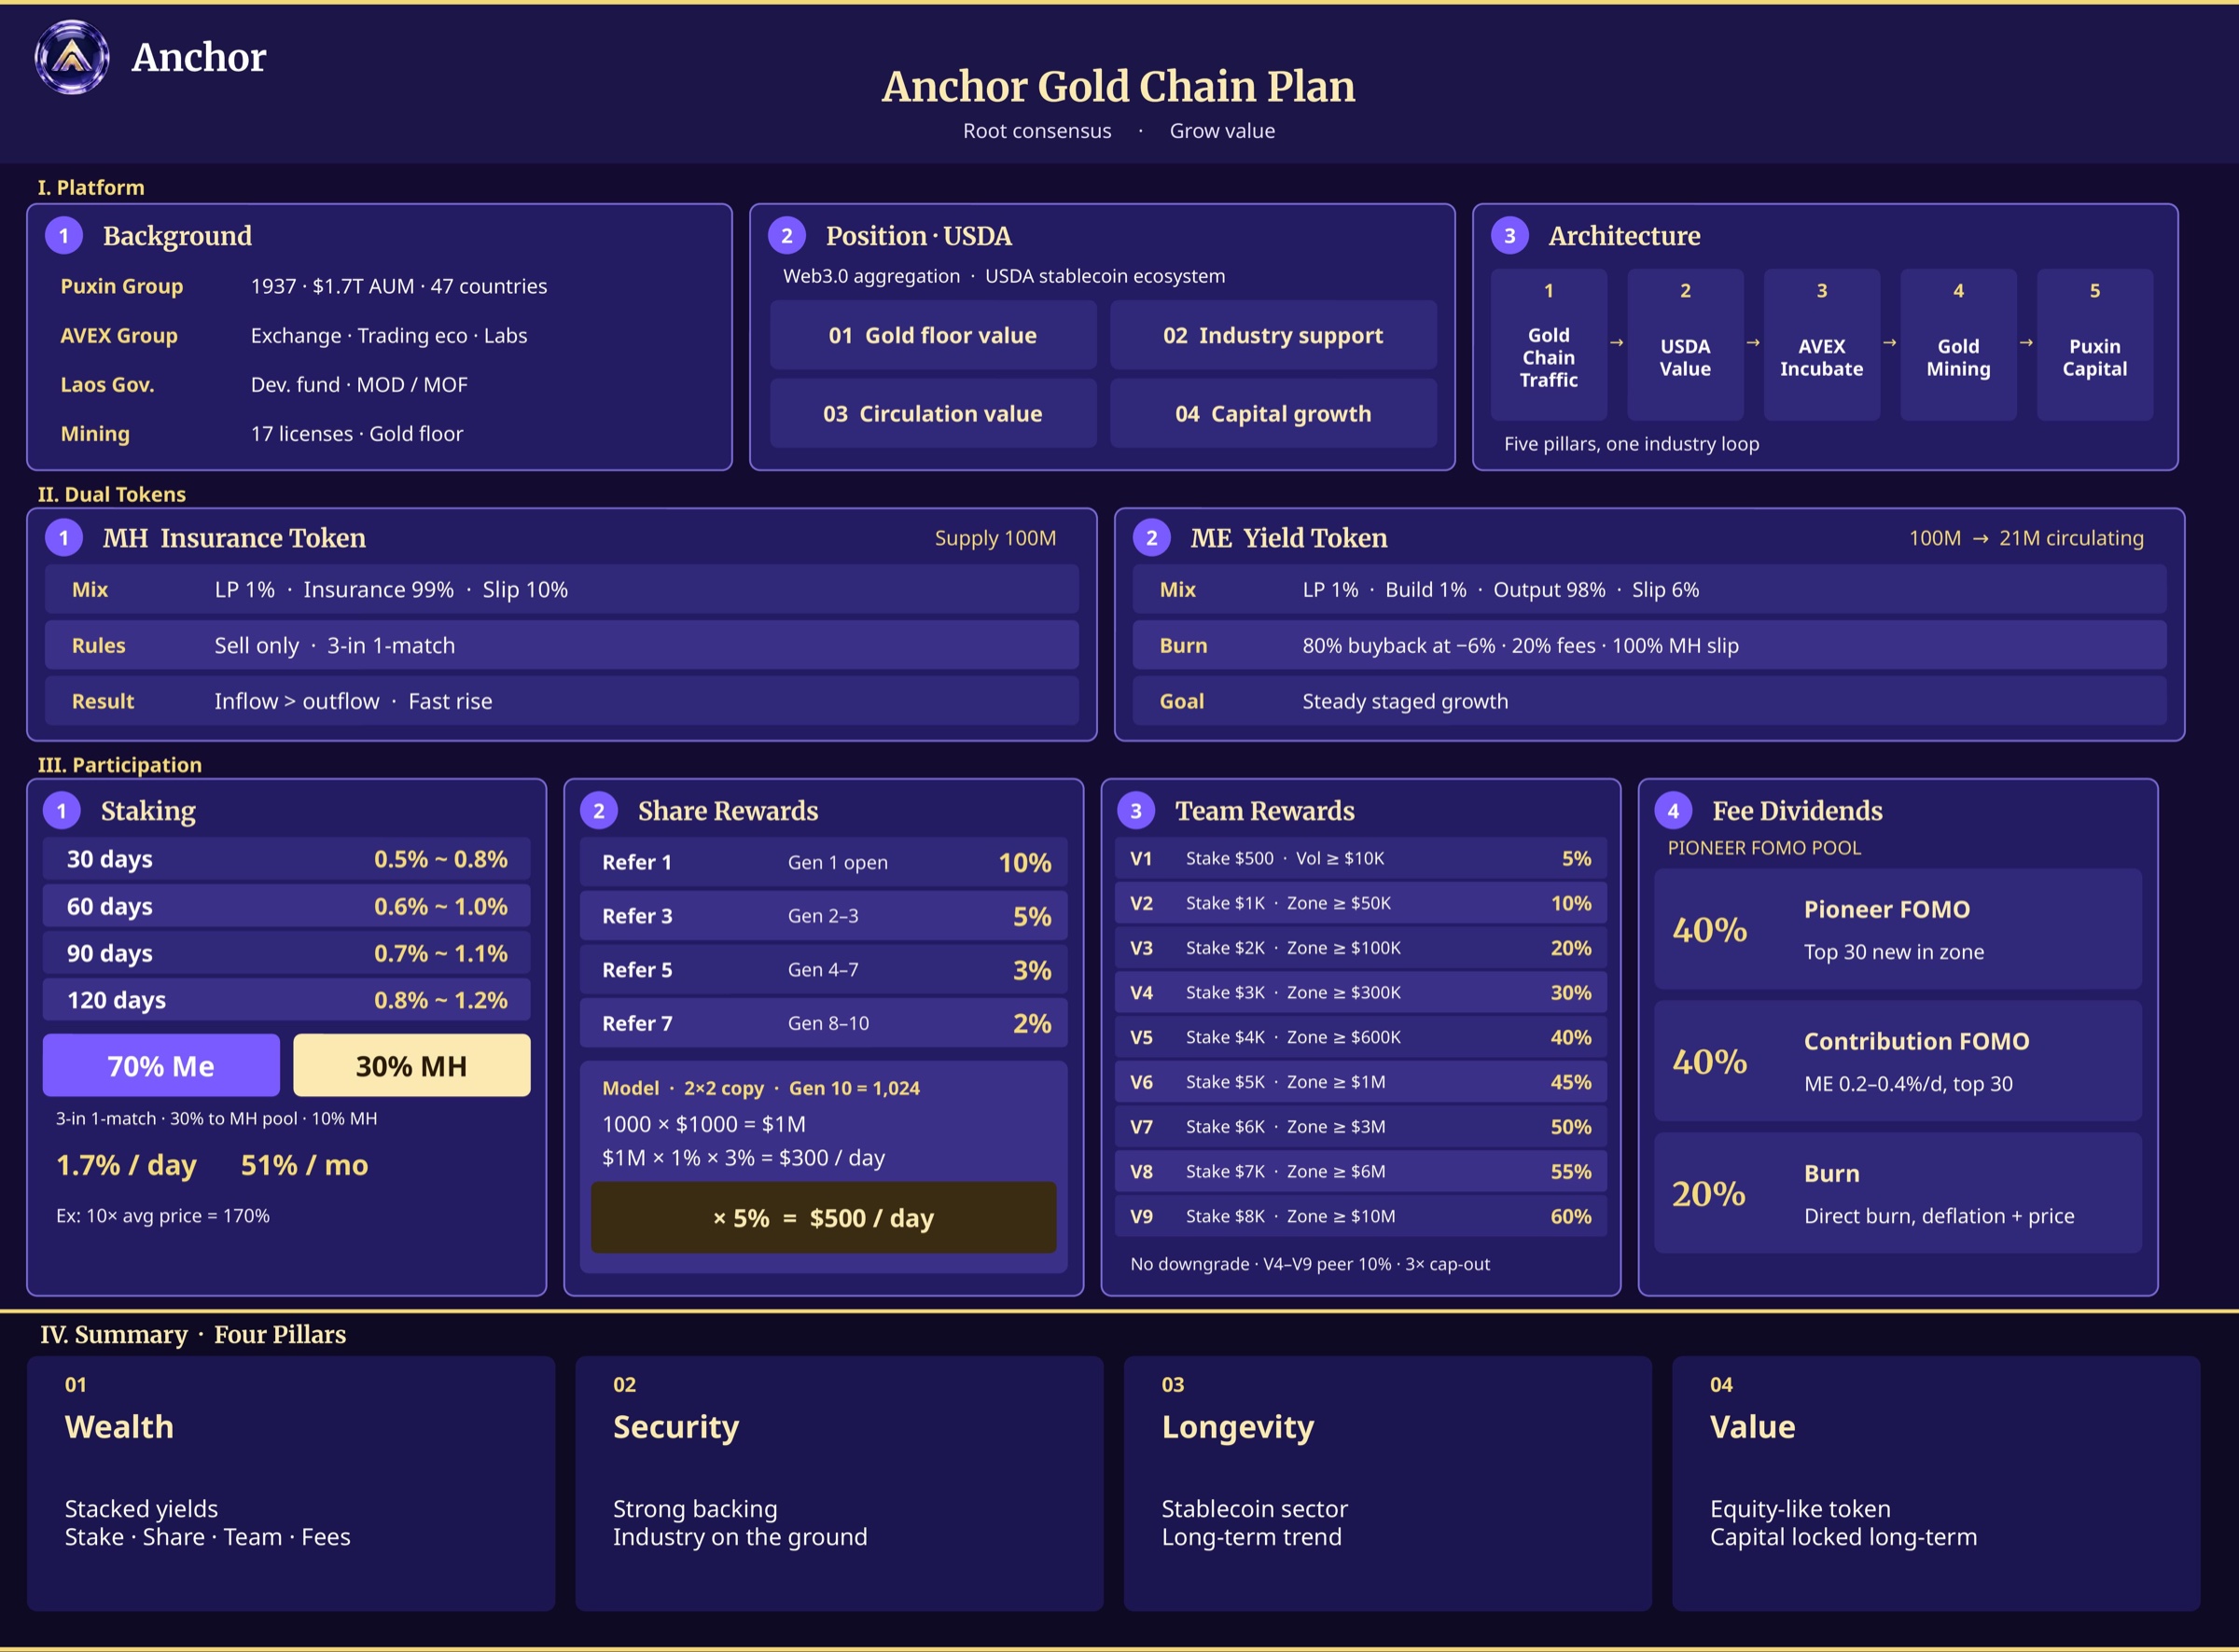Click the V1 Stake $500 row
This screenshot has width=2239, height=1652.
[x=1361, y=858]
